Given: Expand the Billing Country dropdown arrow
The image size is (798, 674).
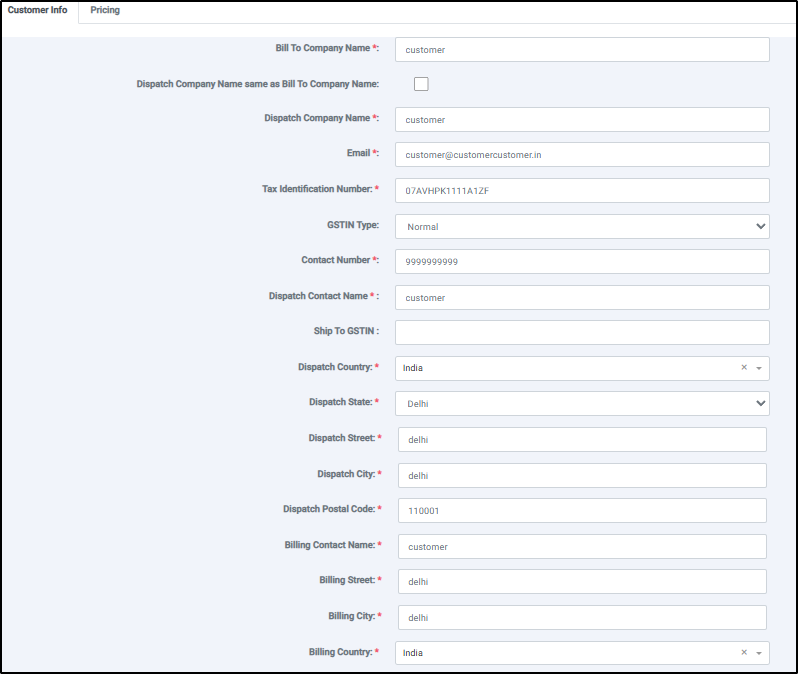Looking at the screenshot, I should [759, 653].
